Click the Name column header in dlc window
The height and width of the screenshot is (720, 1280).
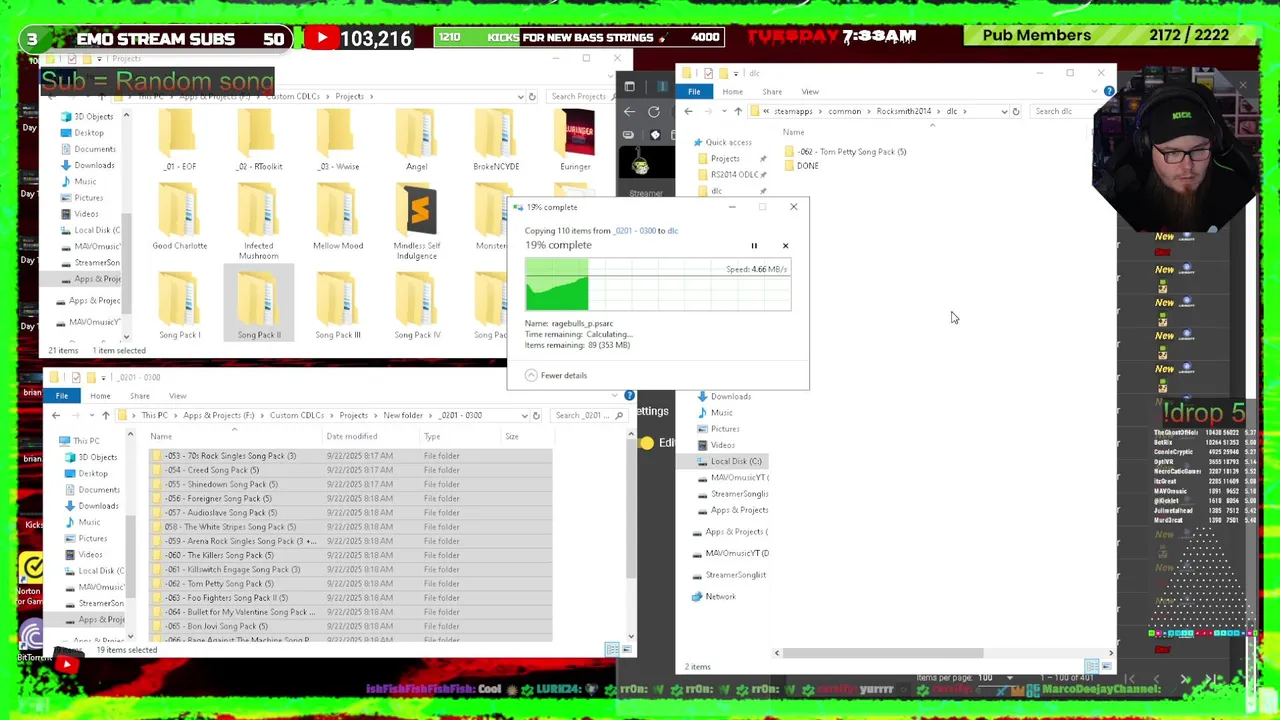click(793, 132)
